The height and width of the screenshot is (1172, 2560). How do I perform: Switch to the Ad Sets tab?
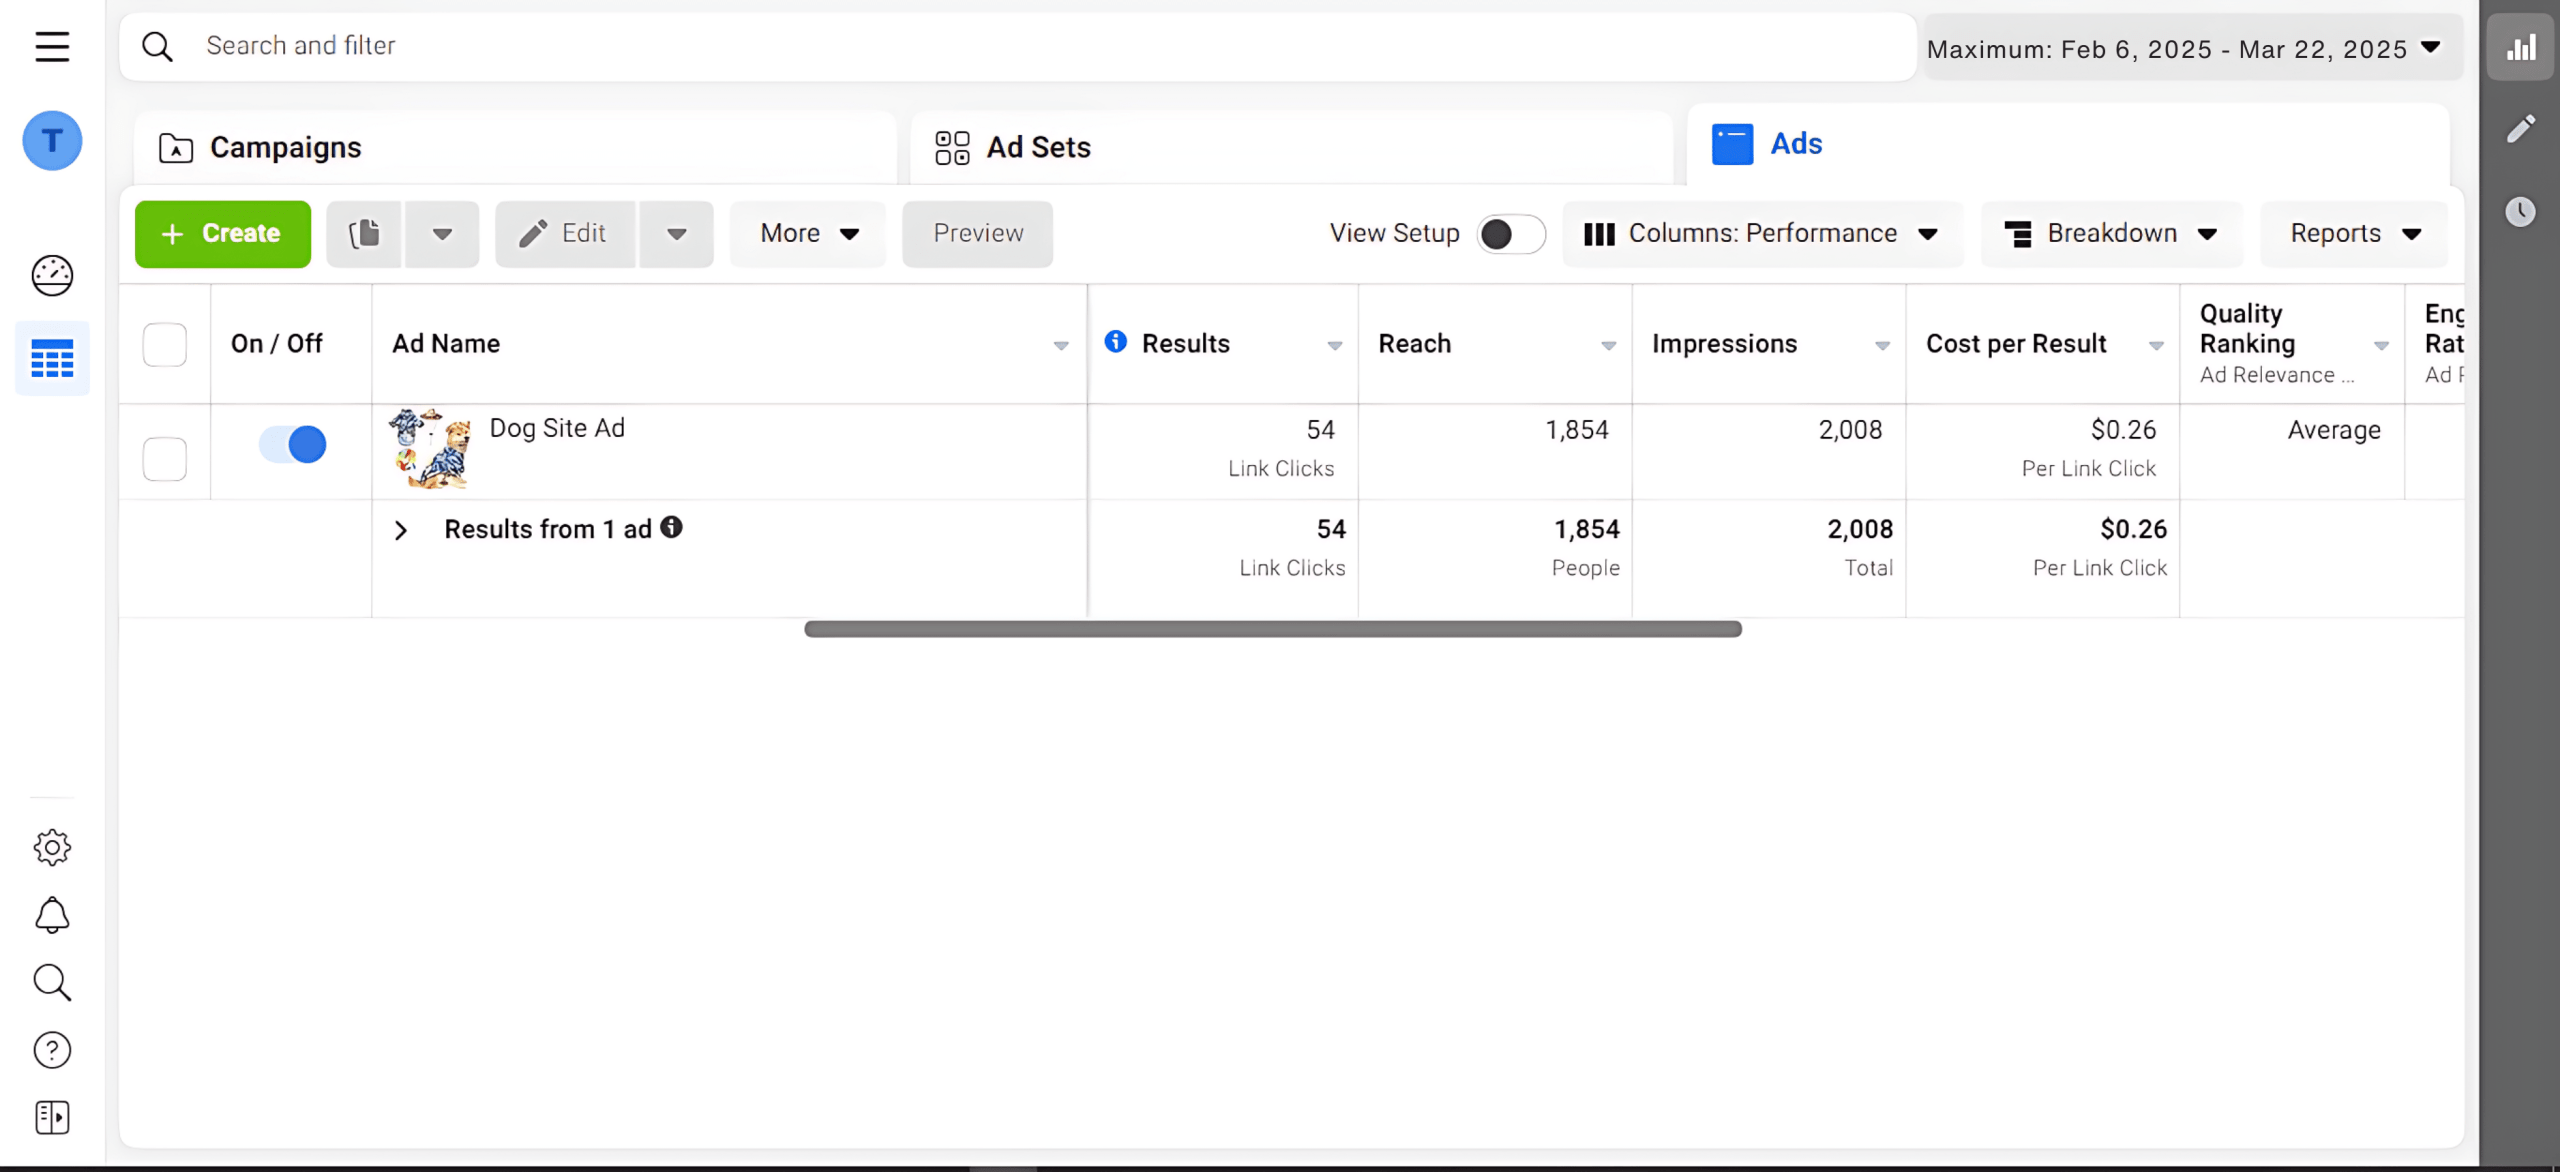[1037, 148]
